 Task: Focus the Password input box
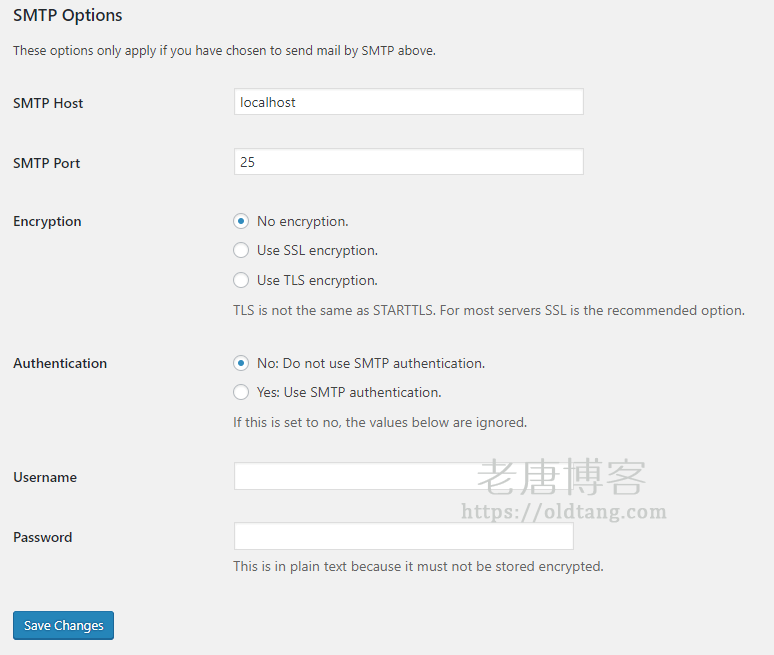point(403,536)
